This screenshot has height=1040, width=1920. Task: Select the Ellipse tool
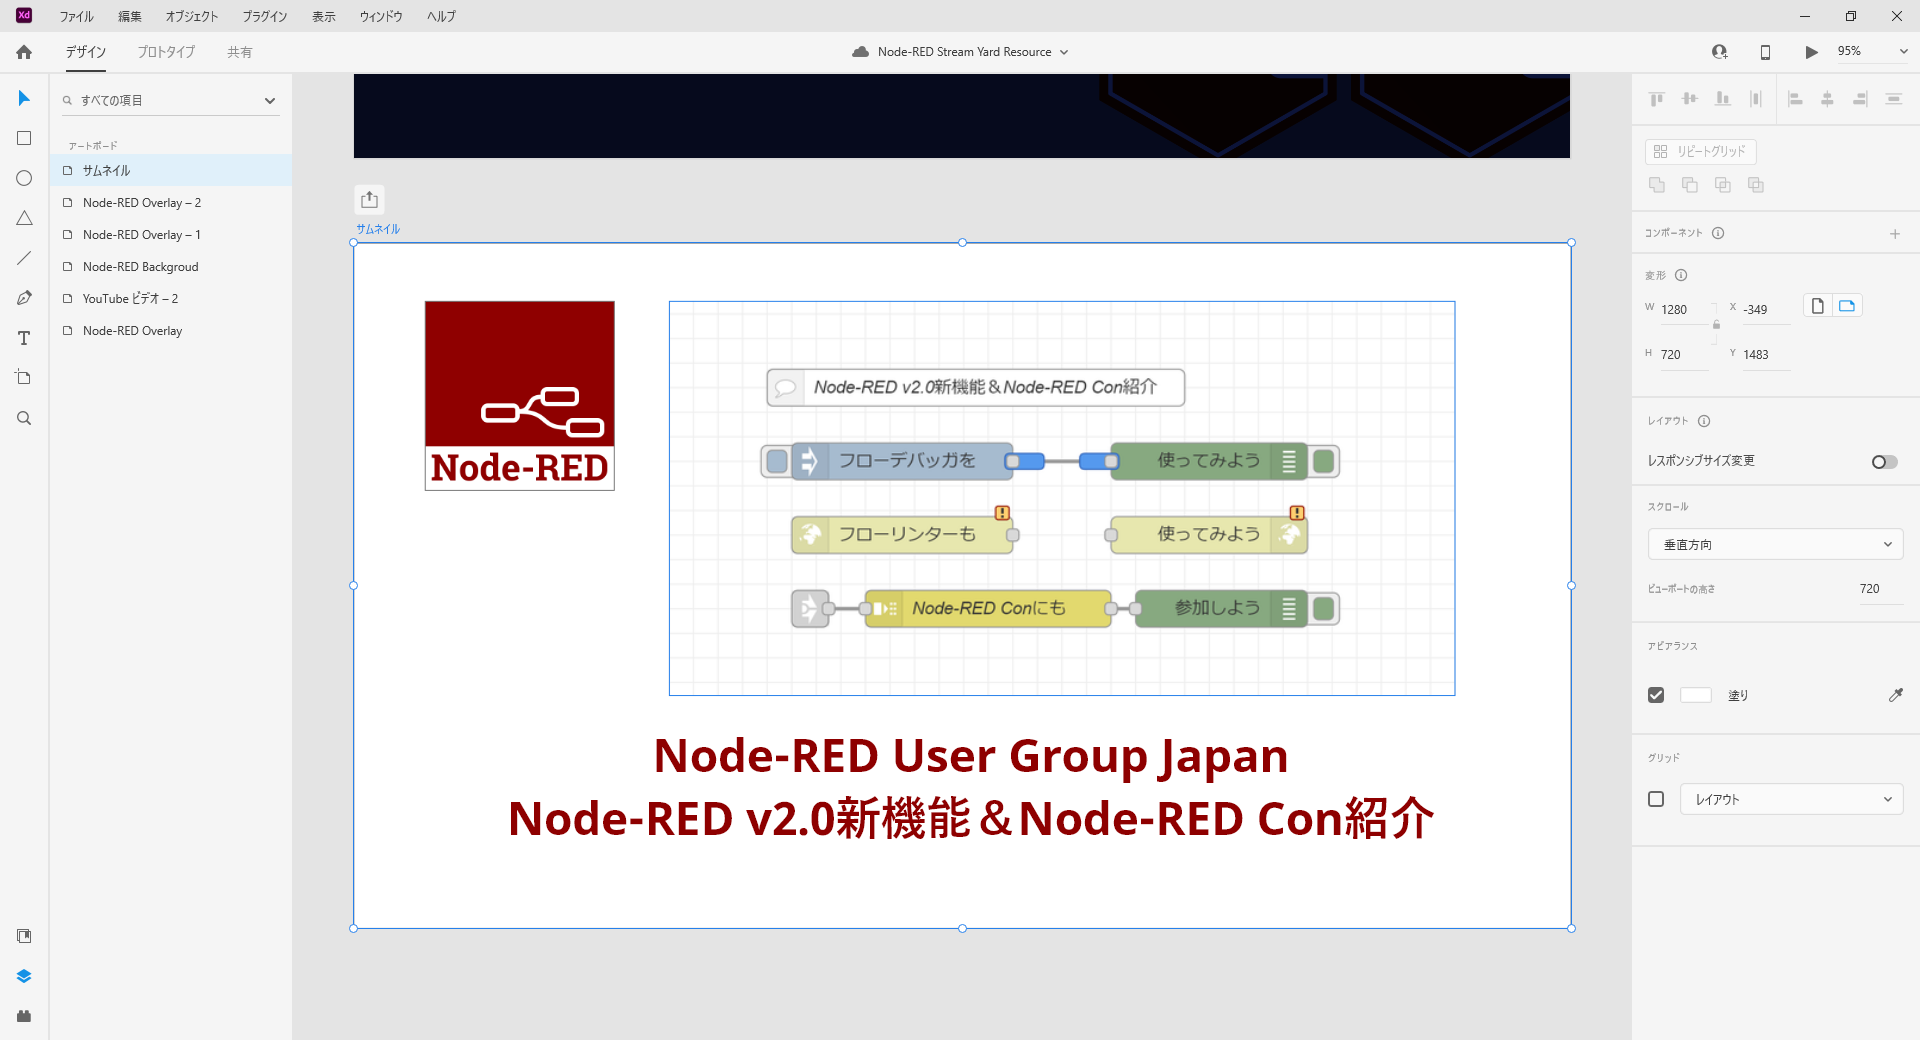click(24, 178)
